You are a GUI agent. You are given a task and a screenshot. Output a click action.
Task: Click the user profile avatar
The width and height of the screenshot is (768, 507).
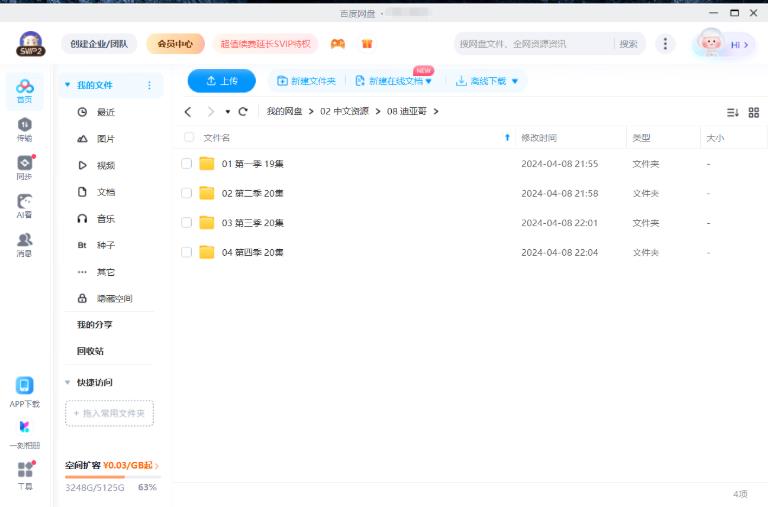coord(710,43)
